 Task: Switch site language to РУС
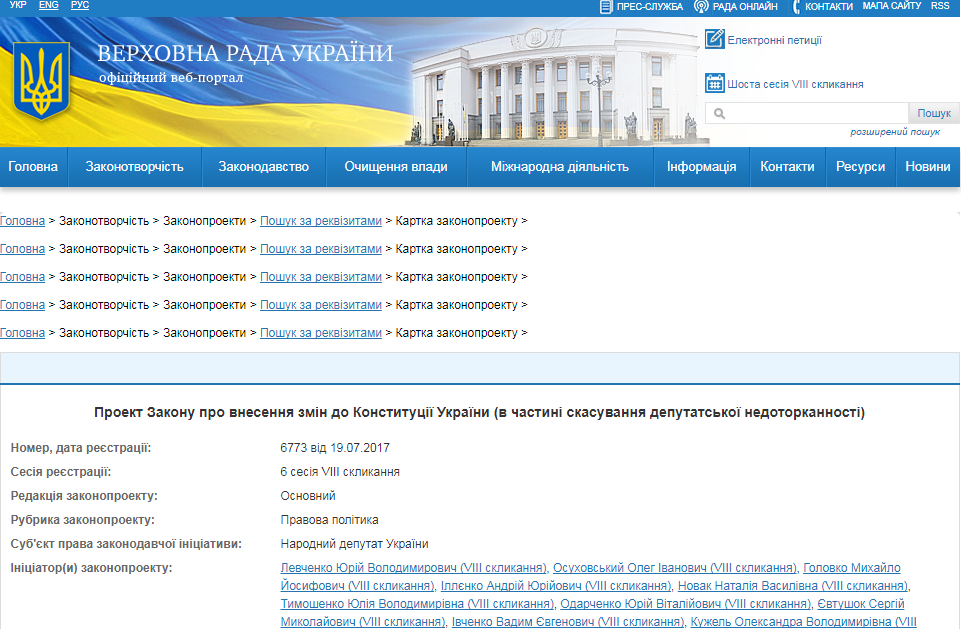pyautogui.click(x=80, y=5)
